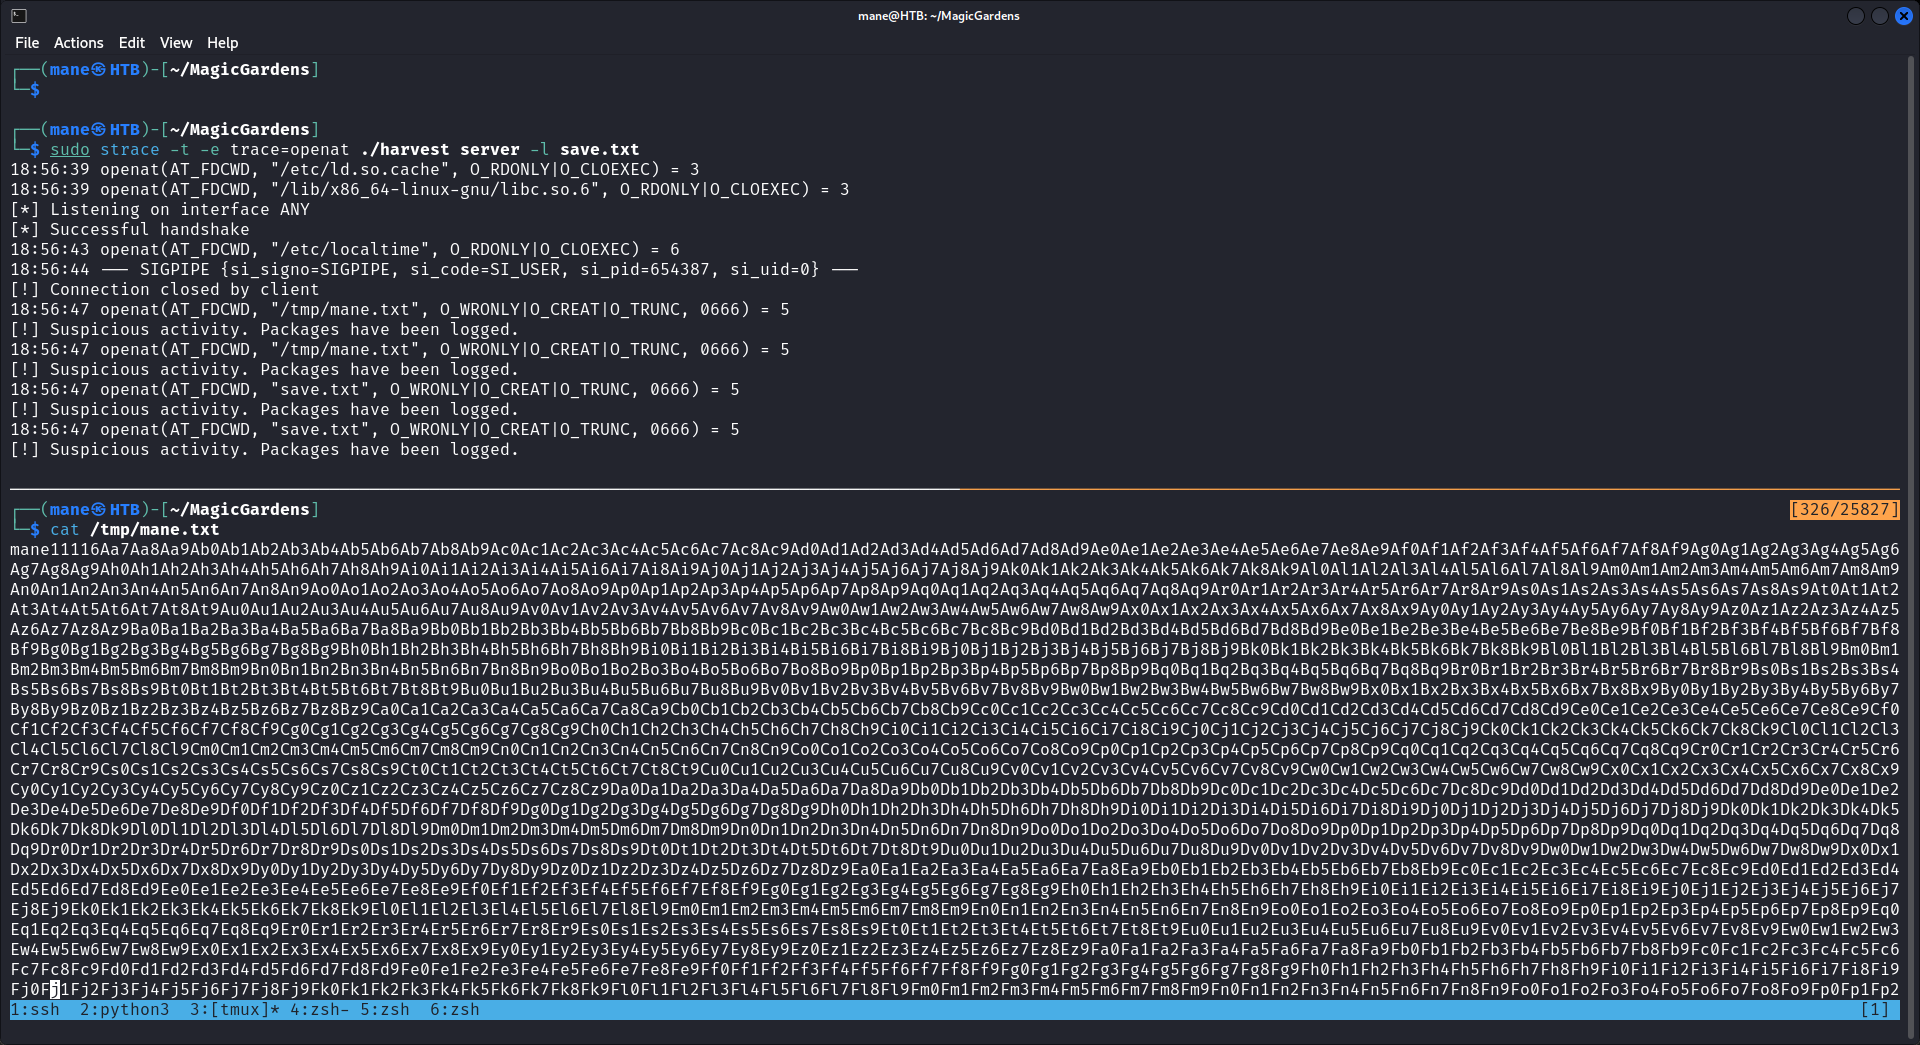This screenshot has width=1920, height=1045.
Task: Click the terminal icon in title bar
Action: click(x=19, y=16)
